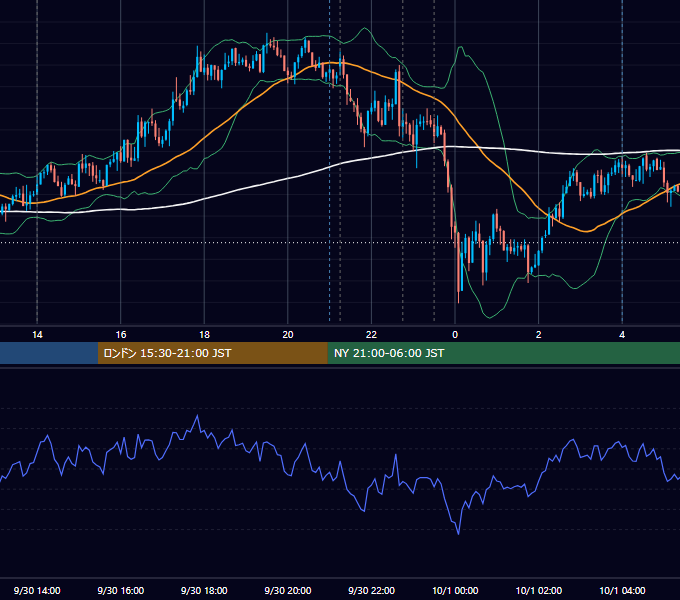The height and width of the screenshot is (600, 680).
Task: Click the lower axis label 10/1 00:00
Action: tap(455, 590)
